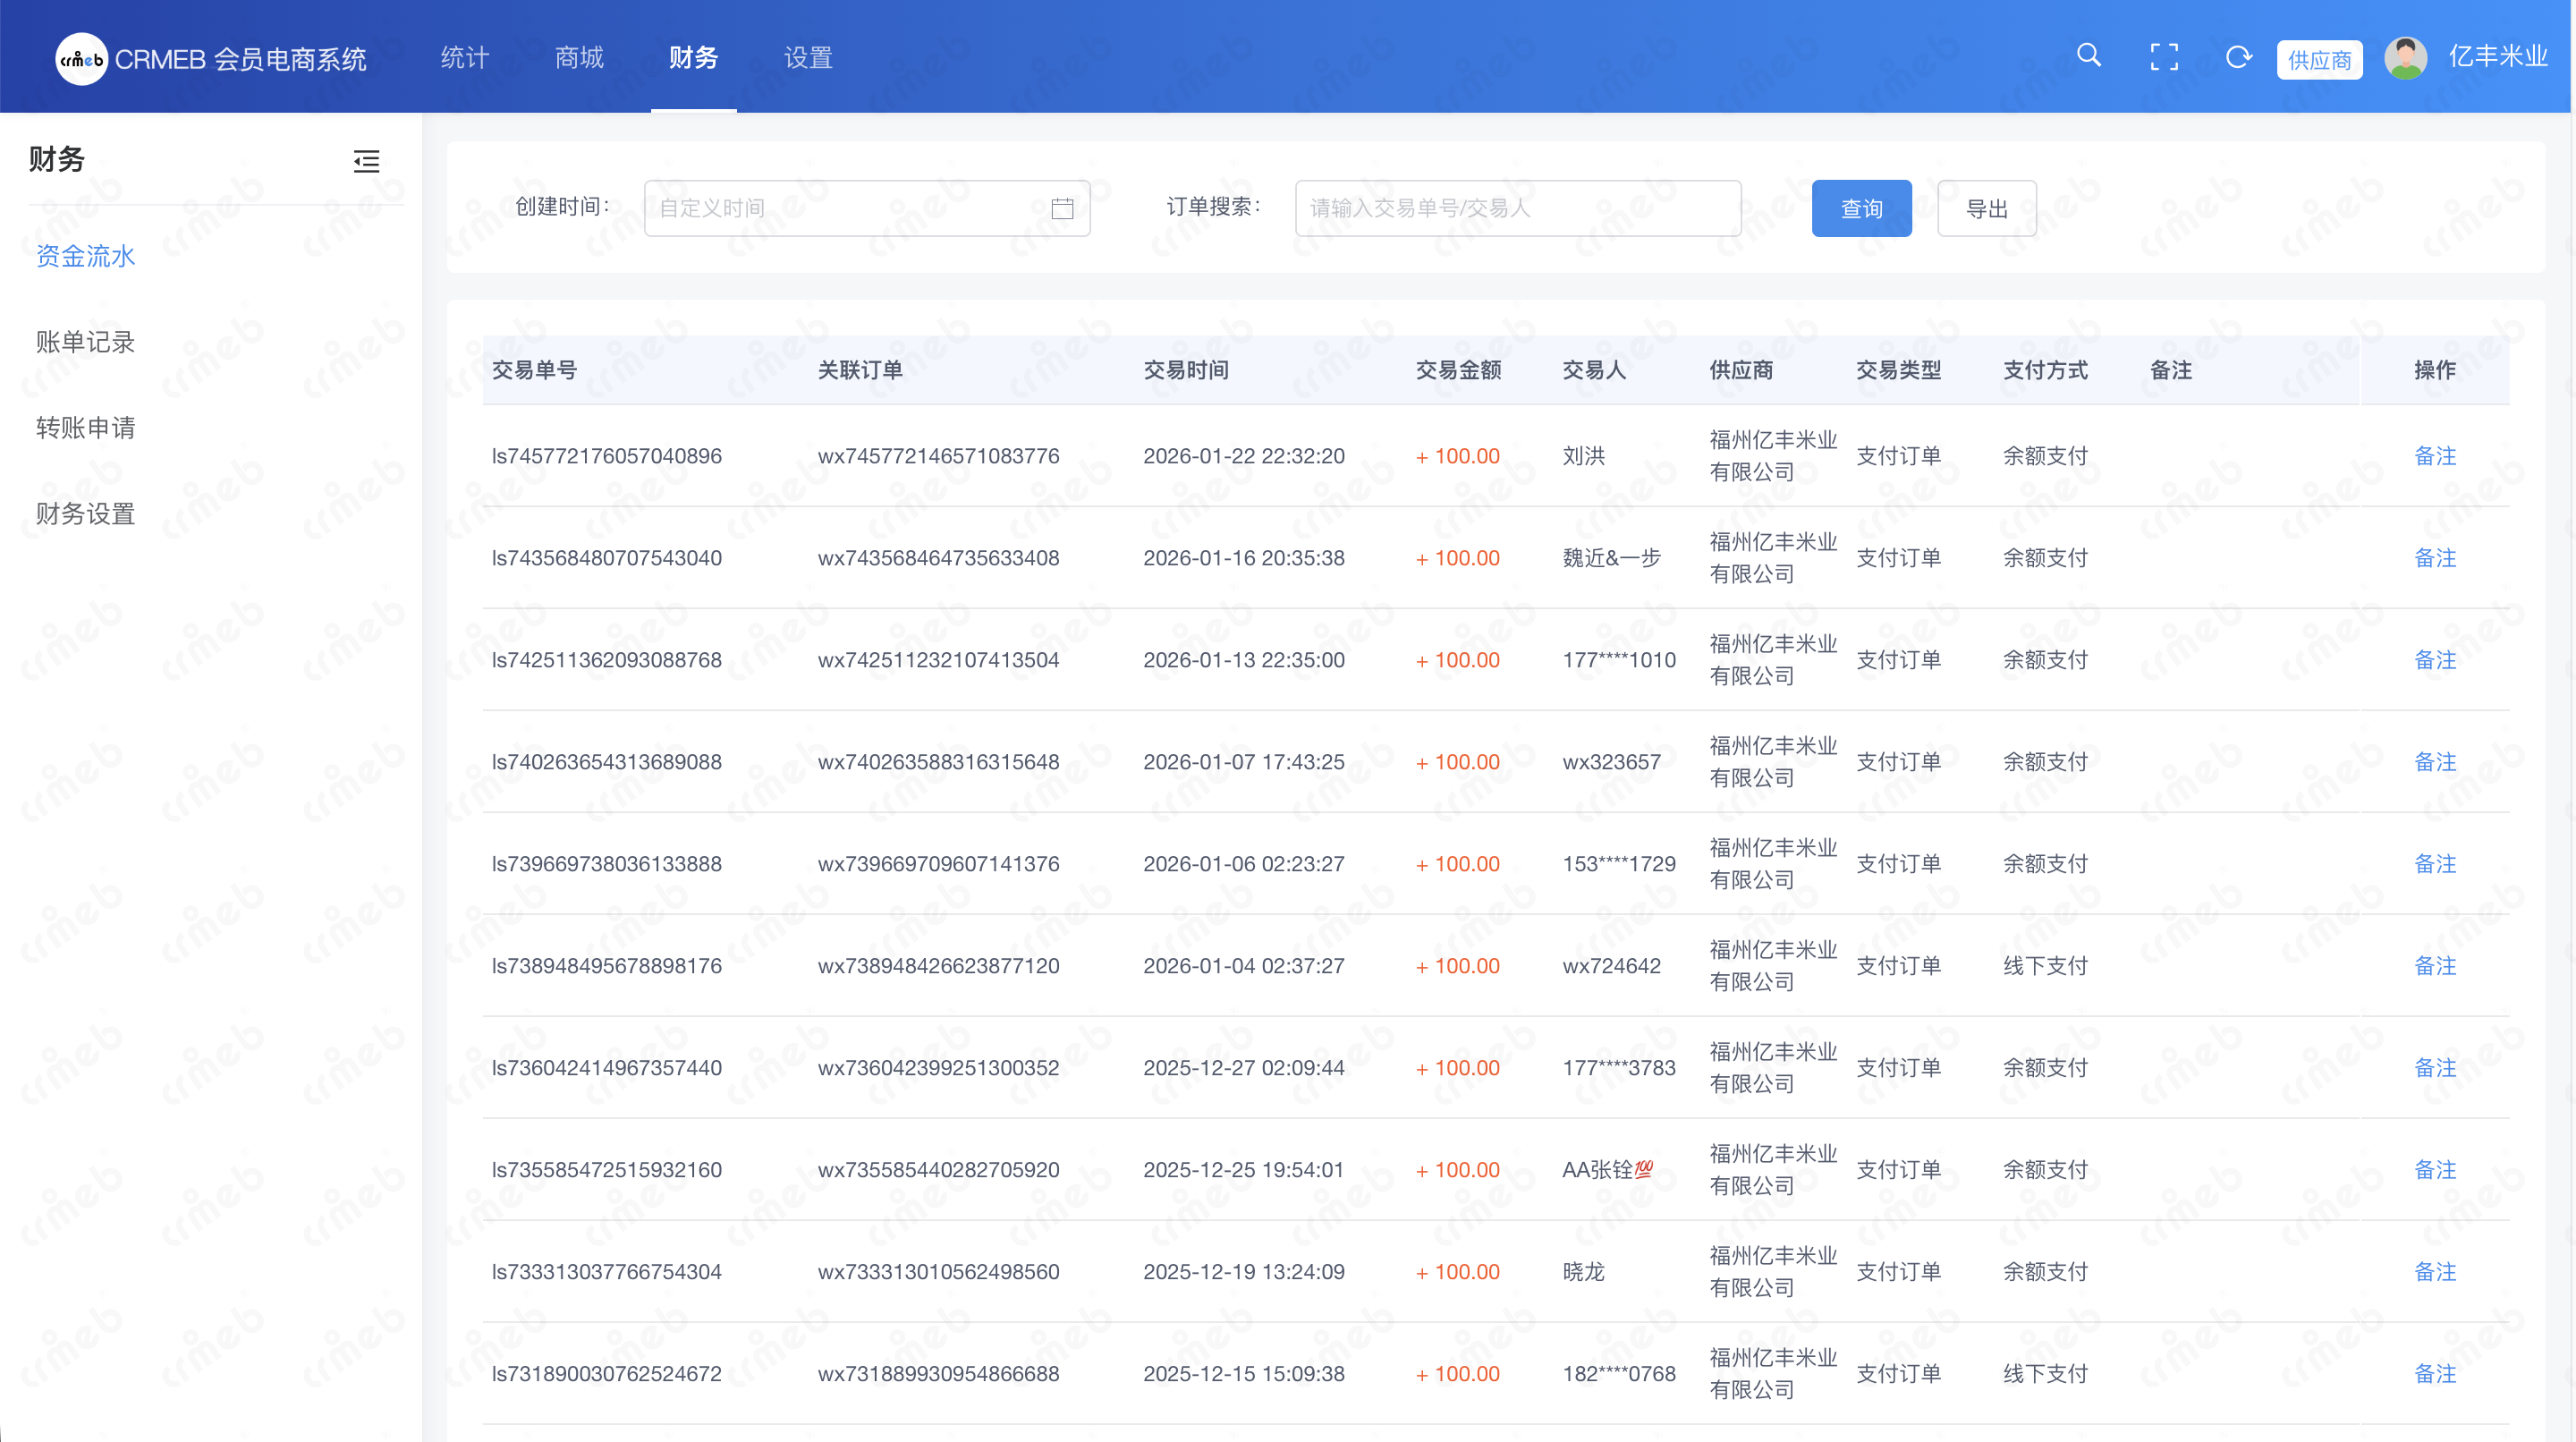2576x1442 pixels.
Task: Open the 统计 top menu
Action: click(465, 58)
